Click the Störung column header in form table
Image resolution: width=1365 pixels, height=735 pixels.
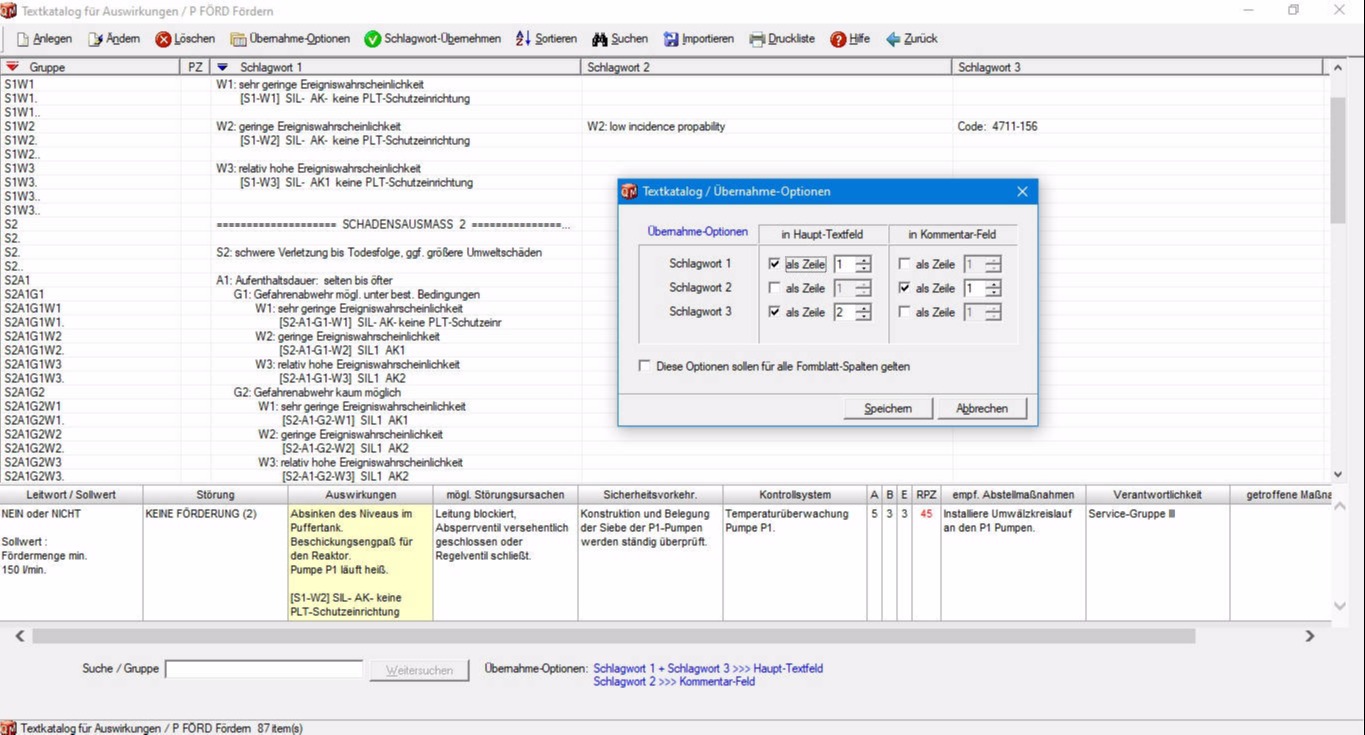[x=216, y=495]
